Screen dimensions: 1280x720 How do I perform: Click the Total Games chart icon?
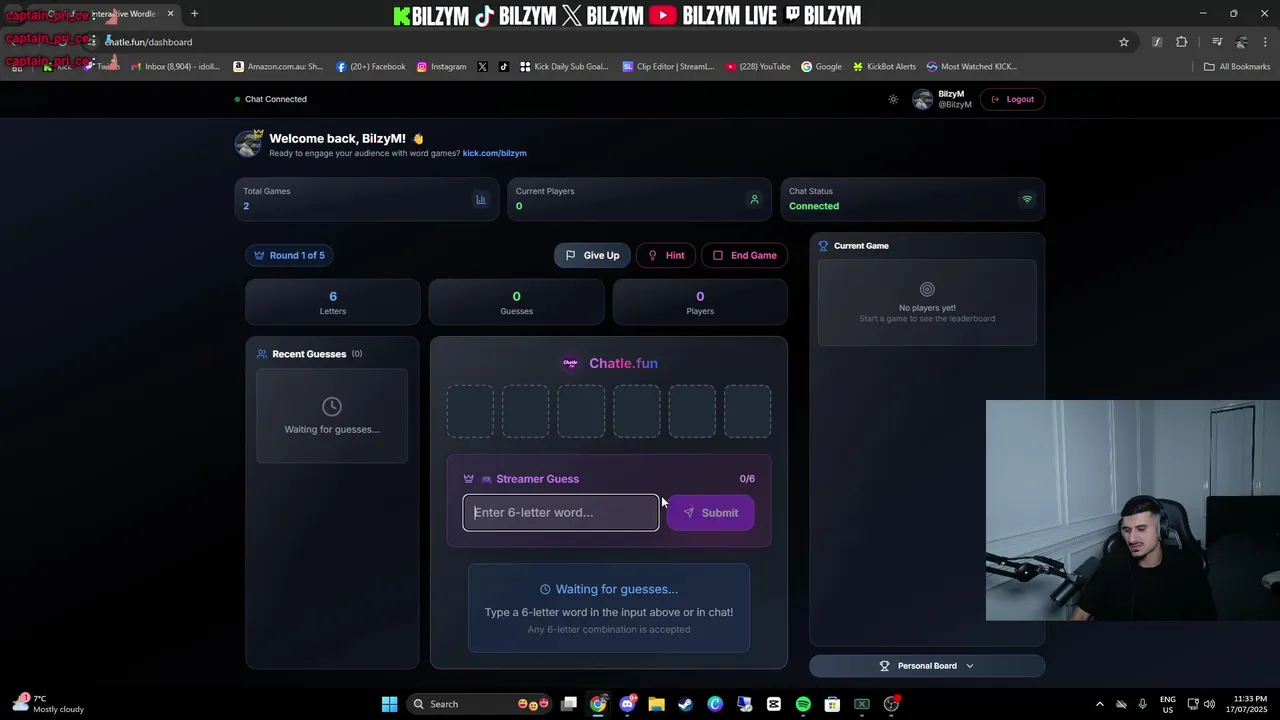(x=481, y=199)
